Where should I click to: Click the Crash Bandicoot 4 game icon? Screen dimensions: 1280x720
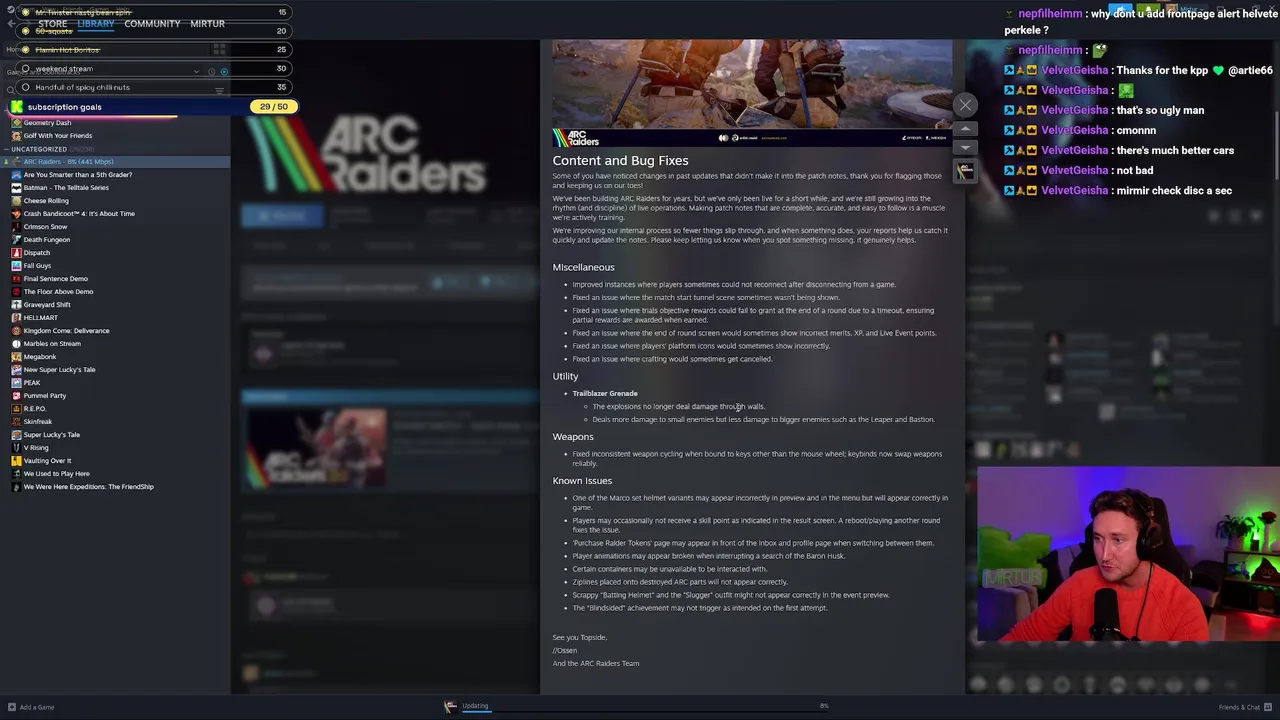16,213
